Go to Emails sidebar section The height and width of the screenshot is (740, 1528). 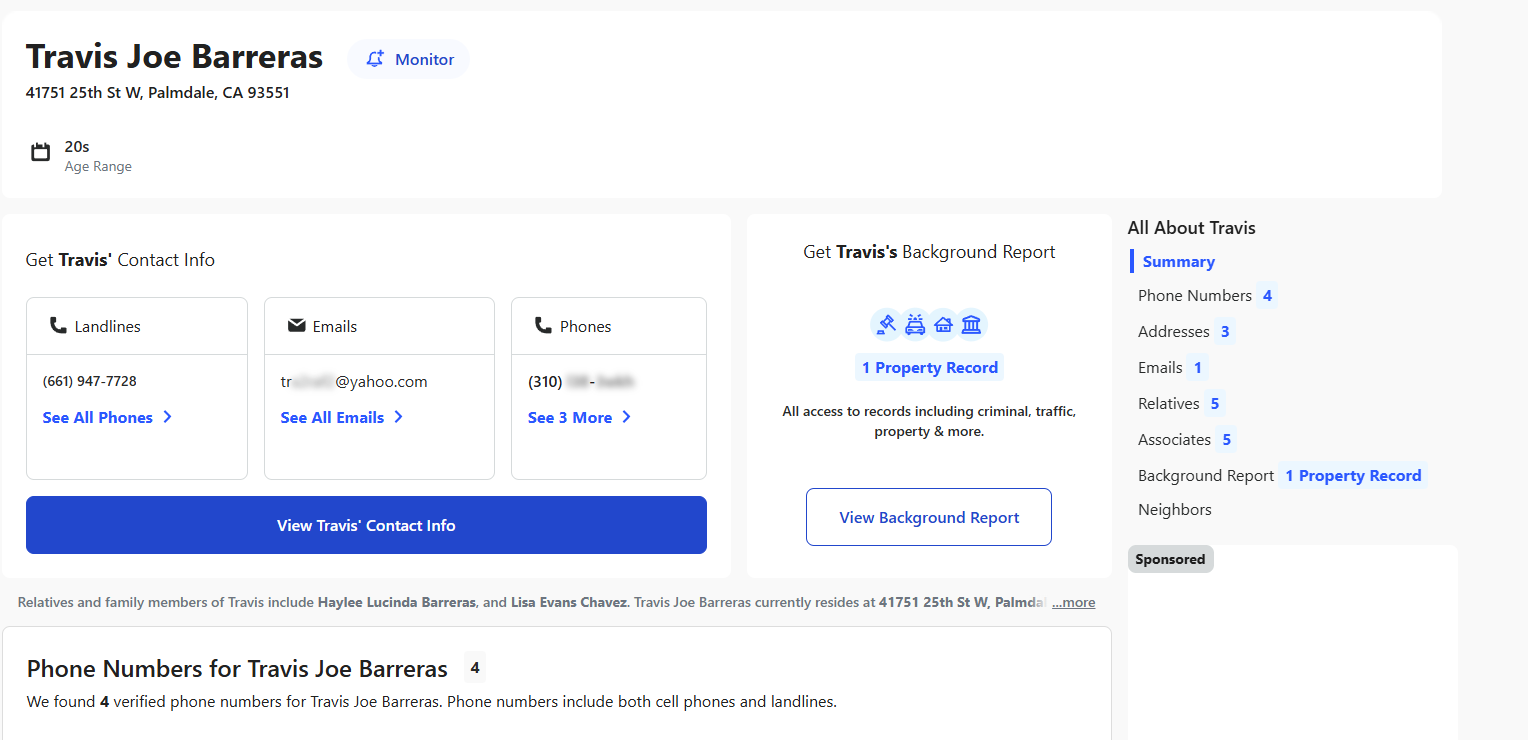pyautogui.click(x=1160, y=368)
